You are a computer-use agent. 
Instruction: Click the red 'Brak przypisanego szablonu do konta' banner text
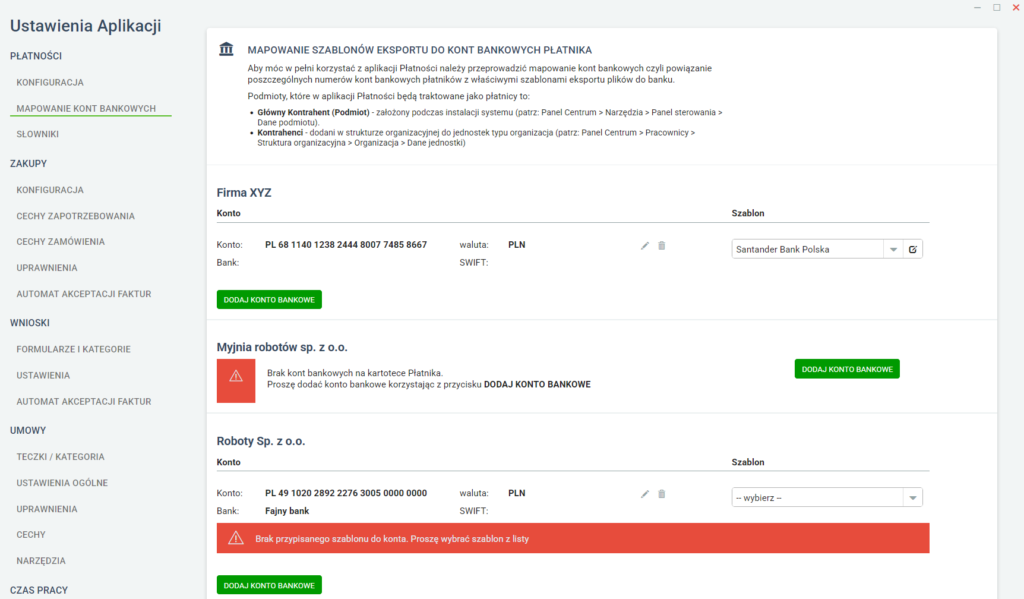pyautogui.click(x=392, y=539)
